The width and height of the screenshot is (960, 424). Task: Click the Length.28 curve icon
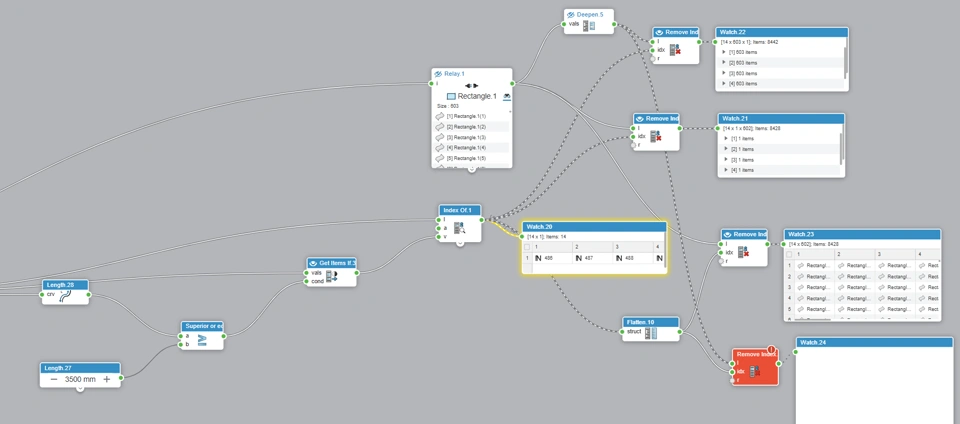(66, 296)
